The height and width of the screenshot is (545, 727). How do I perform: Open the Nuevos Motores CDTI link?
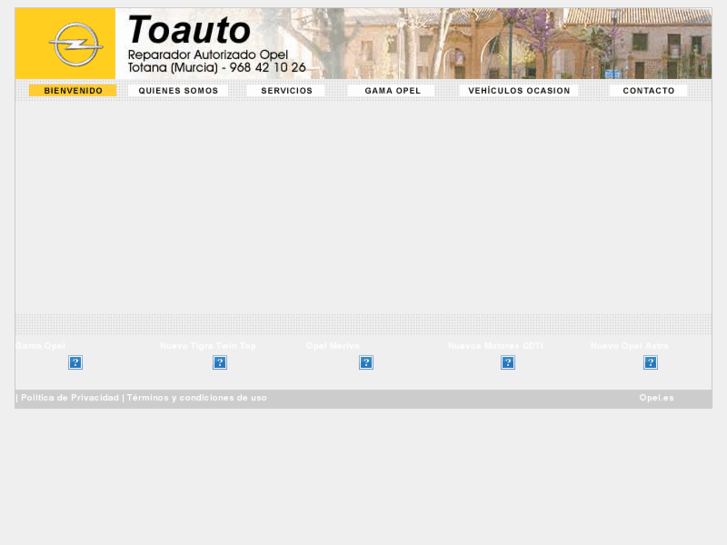496,346
